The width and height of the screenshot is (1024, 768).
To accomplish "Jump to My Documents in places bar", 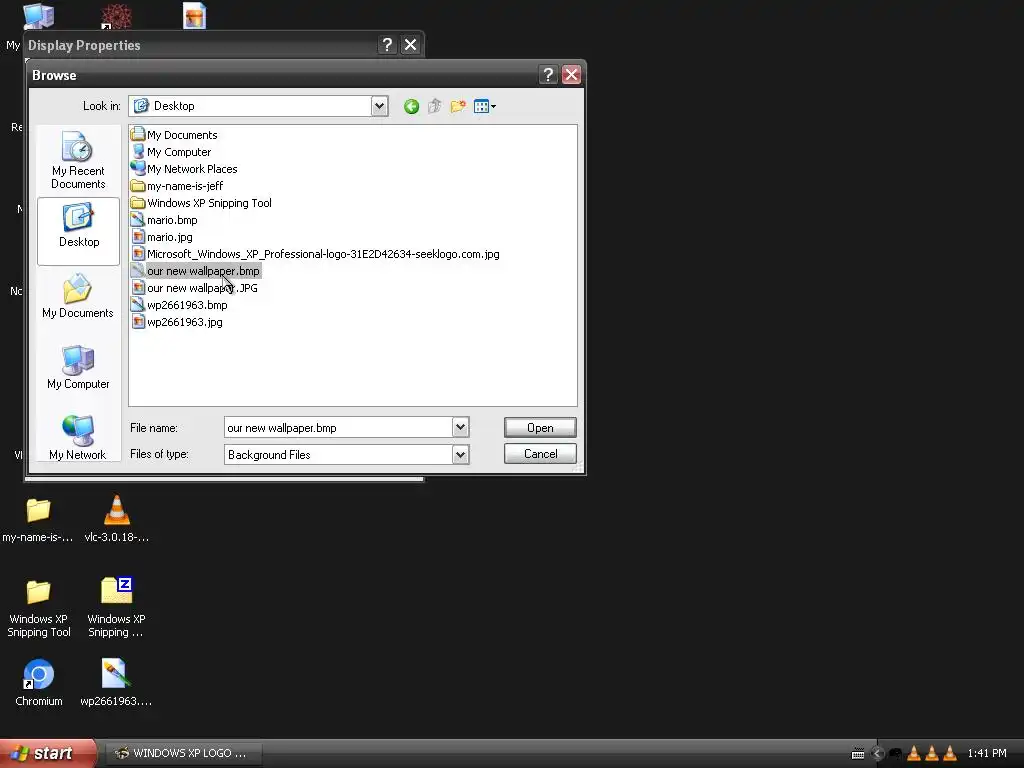I will tap(78, 296).
